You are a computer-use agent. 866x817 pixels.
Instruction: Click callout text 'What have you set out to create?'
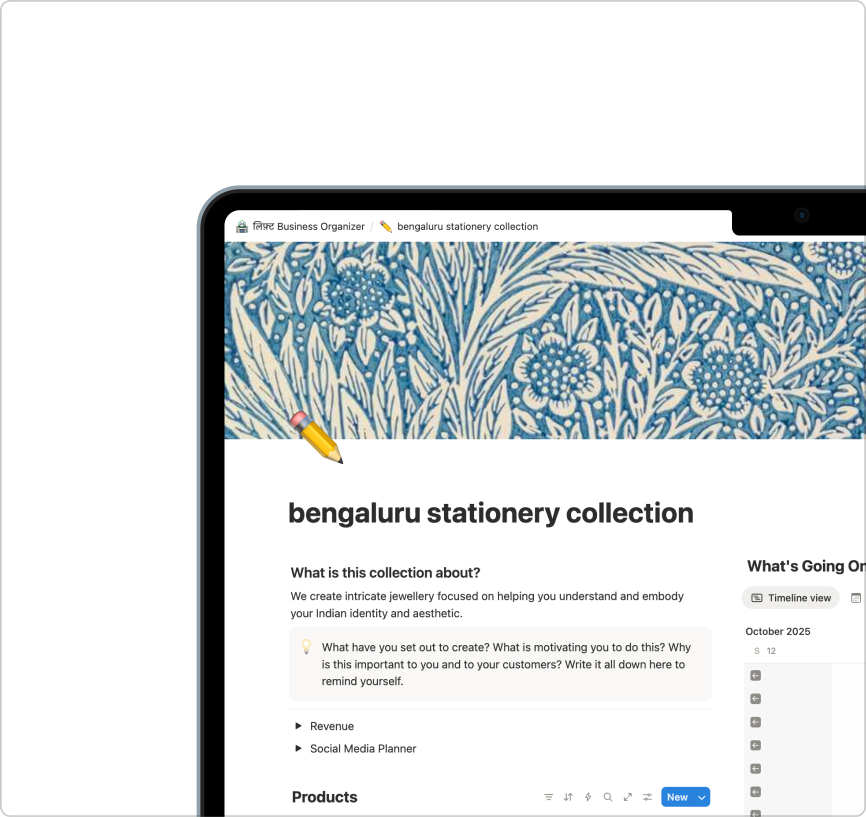pos(405,647)
